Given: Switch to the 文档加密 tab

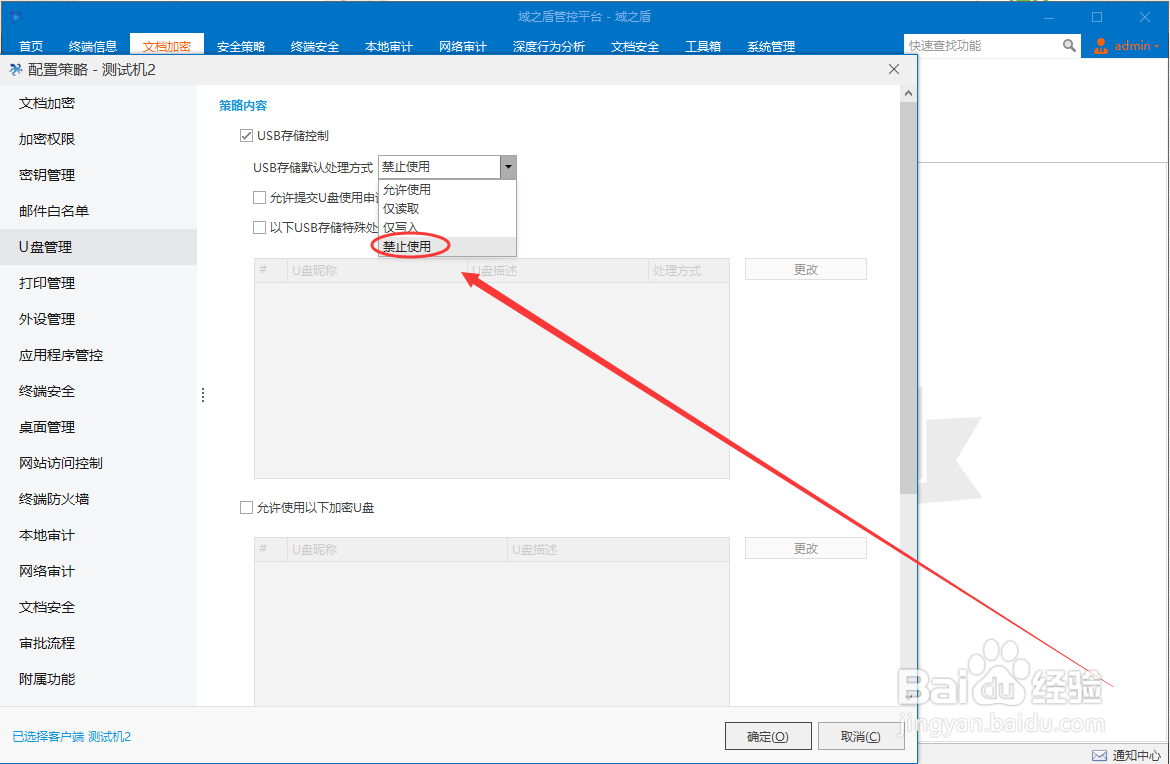Looking at the screenshot, I should [166, 46].
